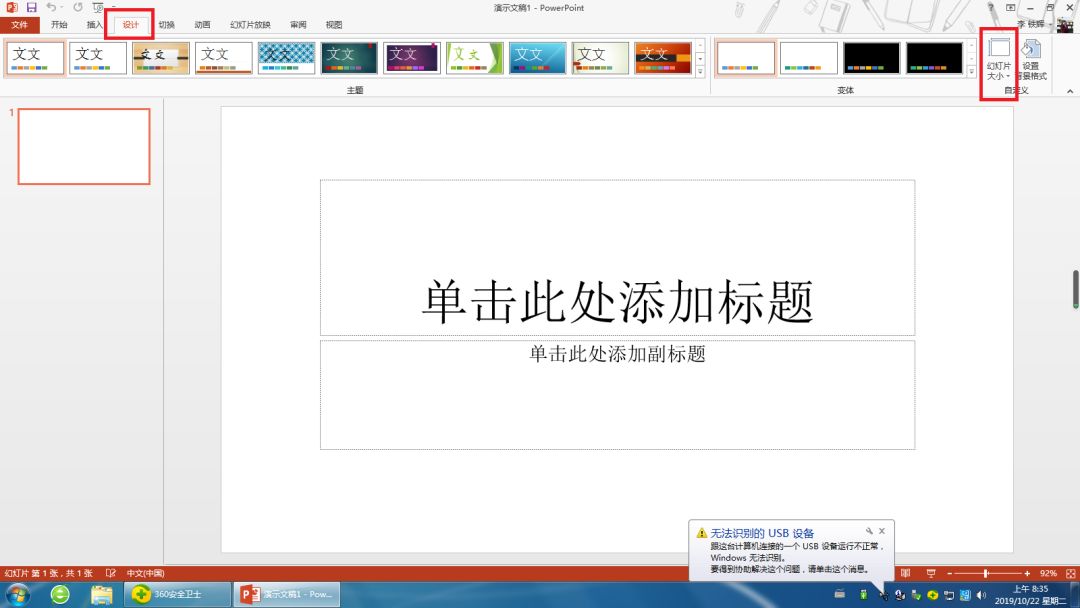This screenshot has height=608, width=1080.
Task: Expand the variants gallery More arrow
Action: (x=971, y=71)
